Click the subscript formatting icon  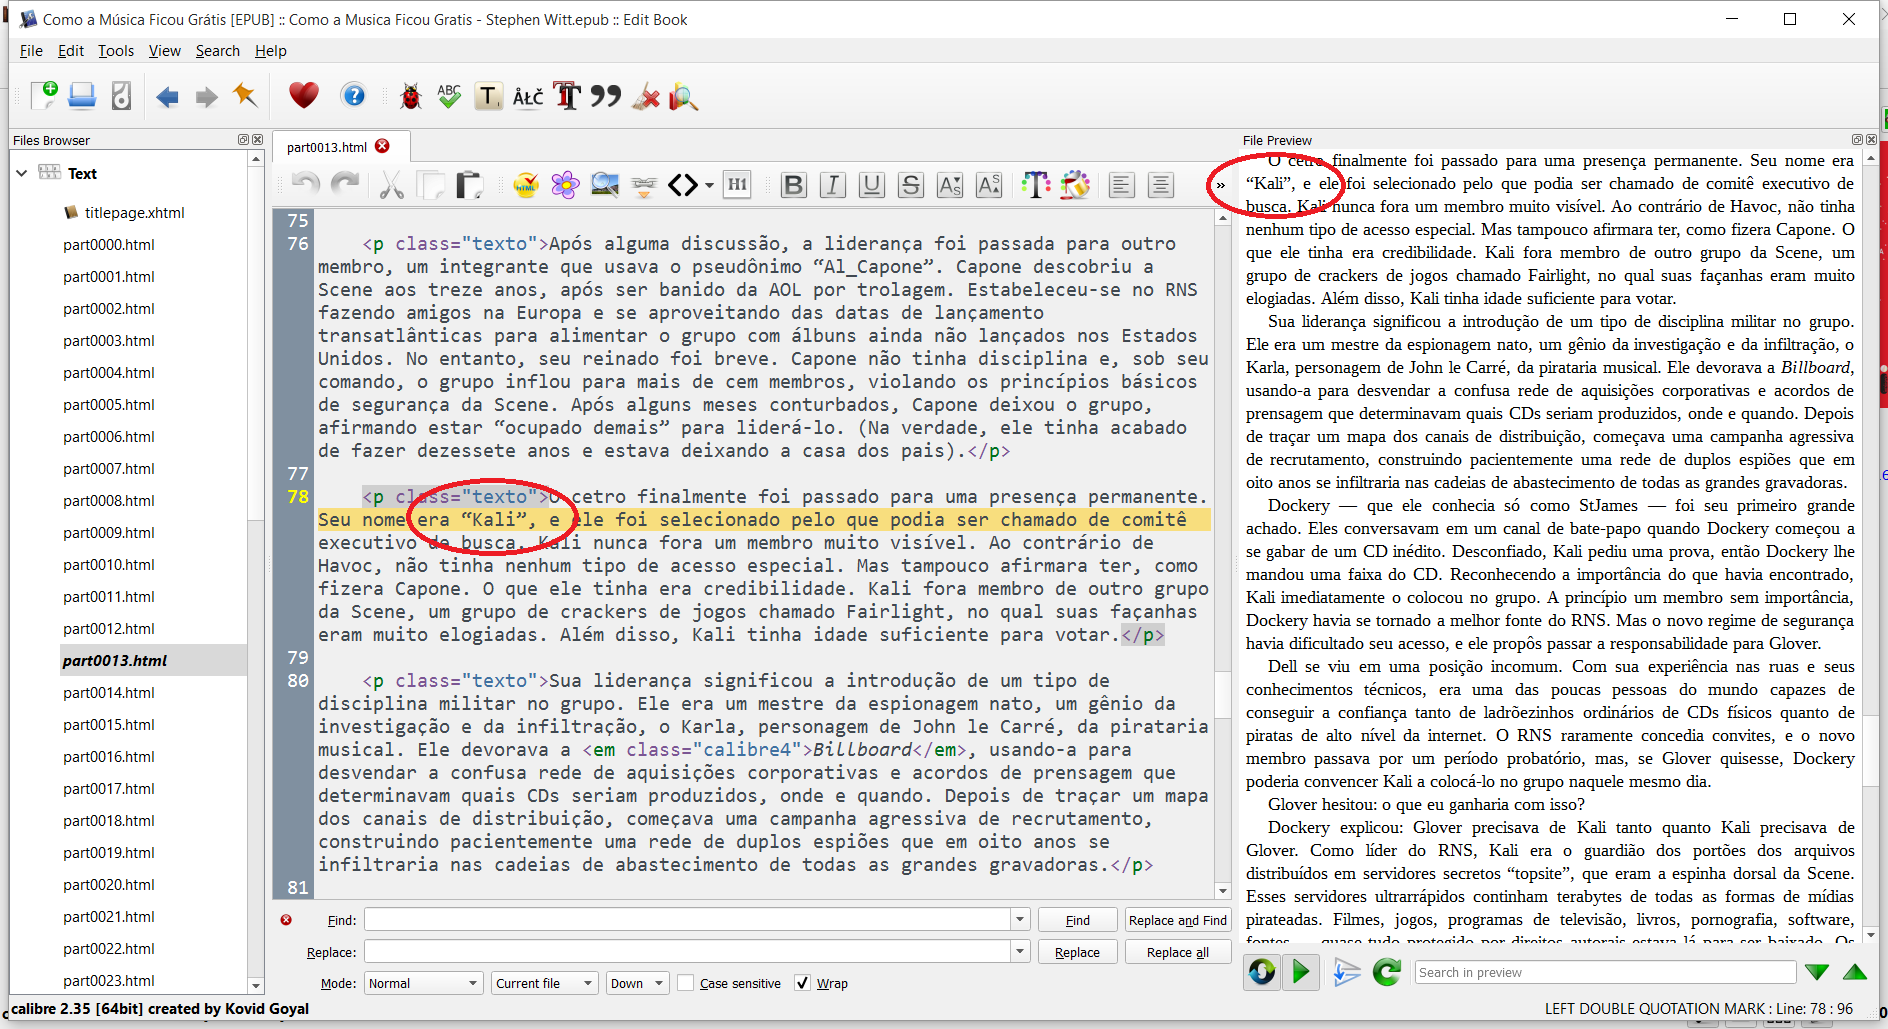(x=950, y=185)
